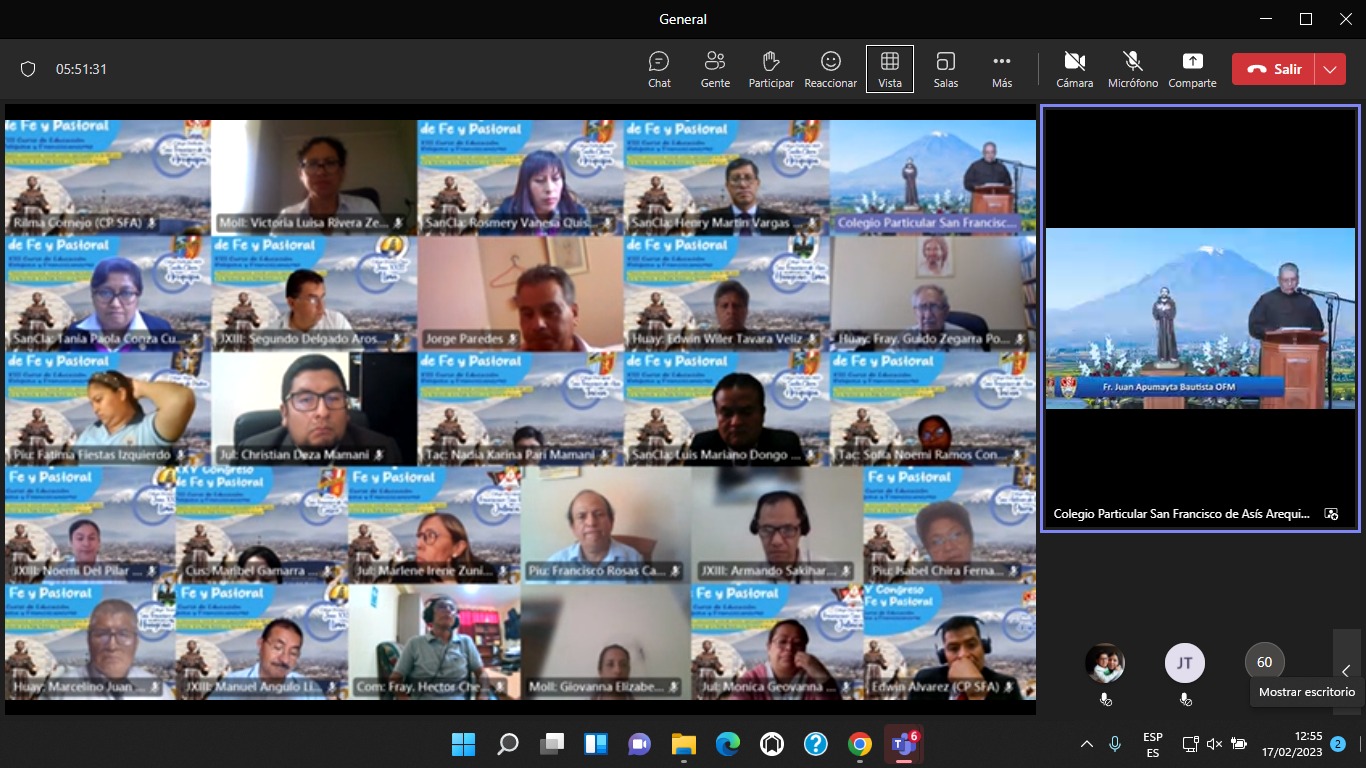
Task: Click the JT participant avatar
Action: pos(1184,662)
